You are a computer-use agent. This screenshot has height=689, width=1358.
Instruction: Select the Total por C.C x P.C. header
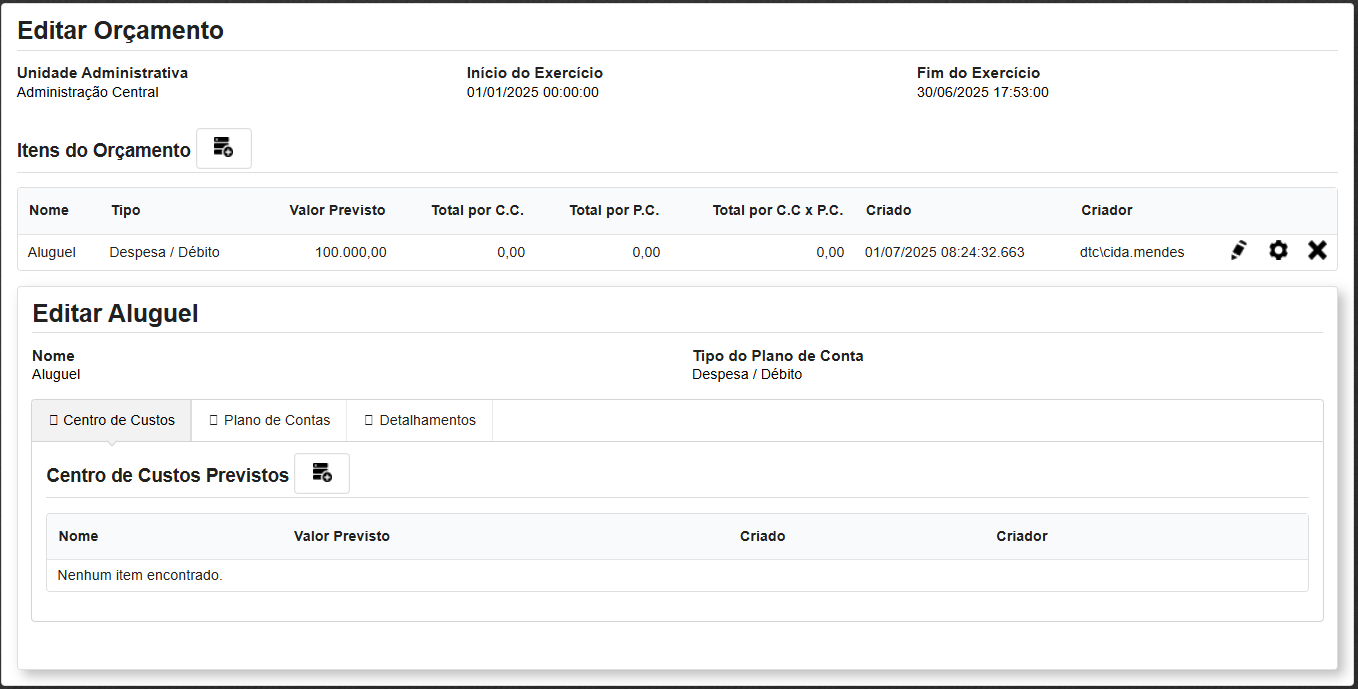(777, 210)
